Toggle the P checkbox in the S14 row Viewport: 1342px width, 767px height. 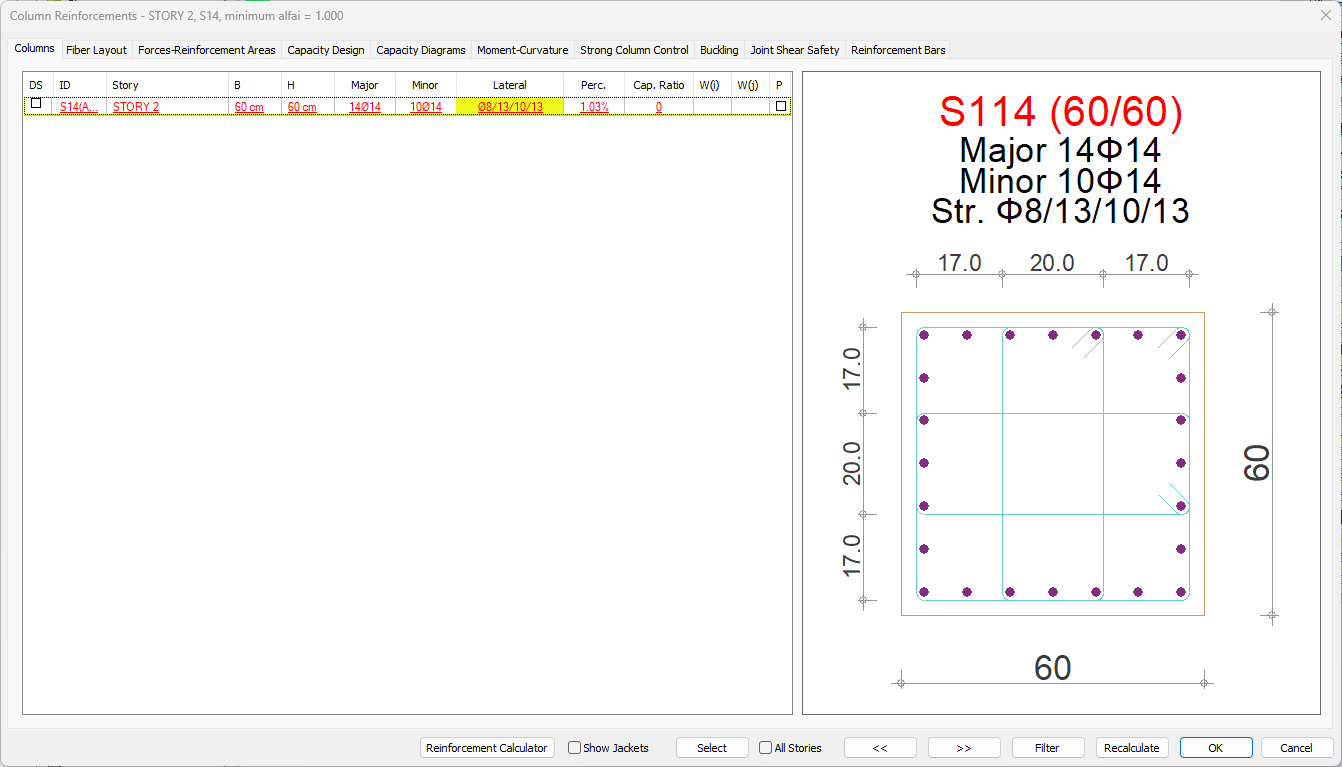coord(780,106)
